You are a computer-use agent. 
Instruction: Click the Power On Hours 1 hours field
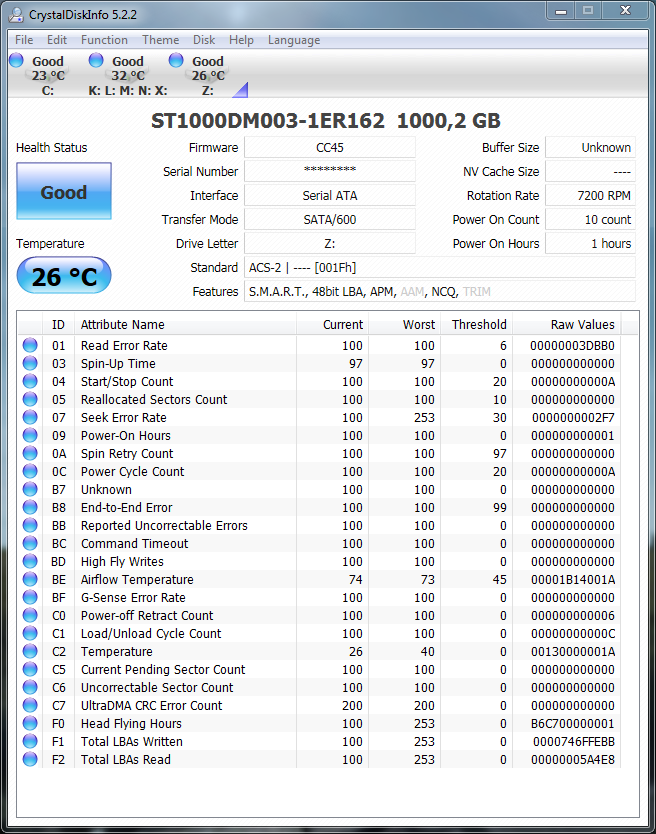tap(591, 243)
